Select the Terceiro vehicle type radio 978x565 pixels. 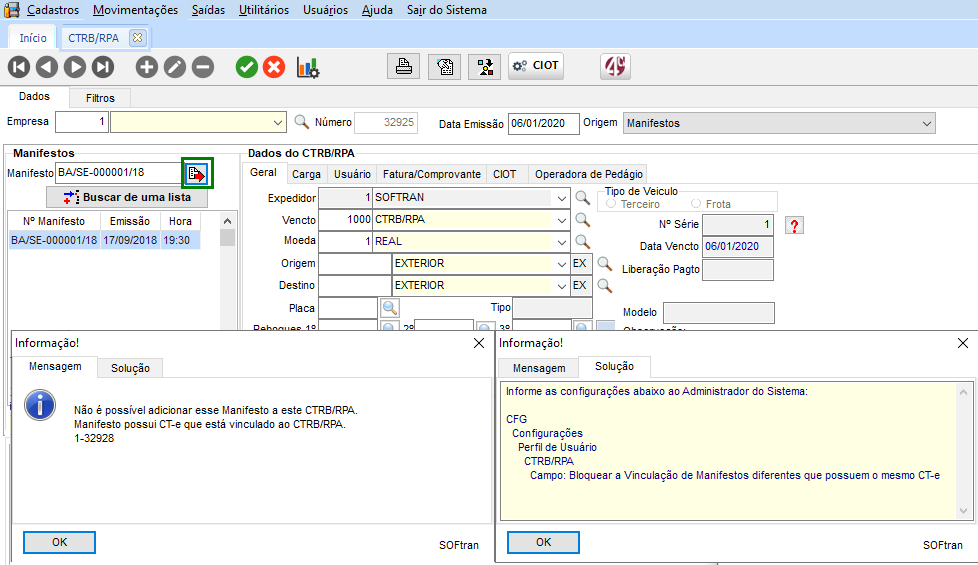(612, 204)
